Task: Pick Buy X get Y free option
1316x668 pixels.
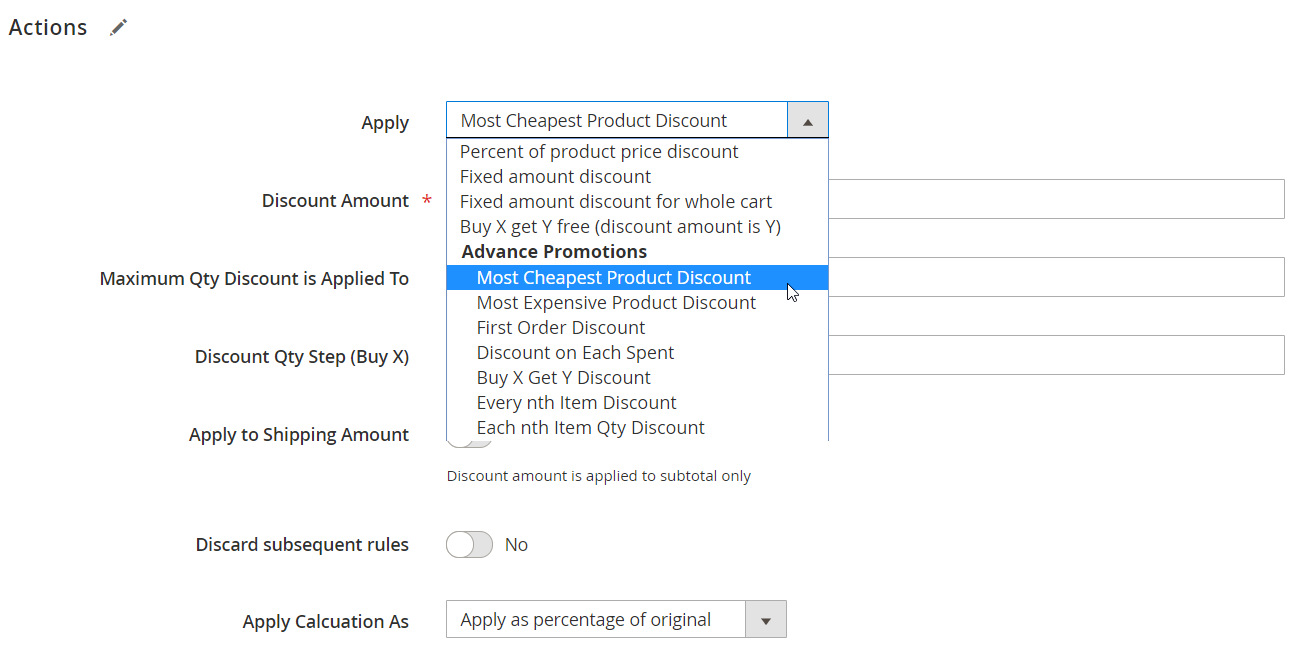Action: click(620, 227)
